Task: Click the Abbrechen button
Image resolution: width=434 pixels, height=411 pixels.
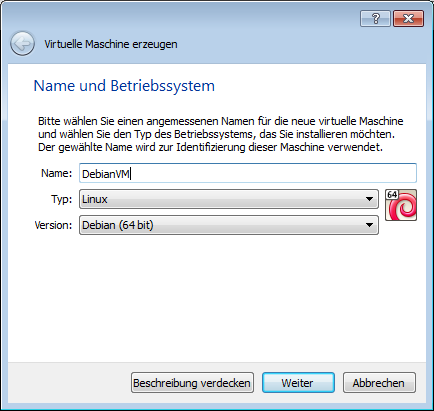Action: click(x=379, y=383)
